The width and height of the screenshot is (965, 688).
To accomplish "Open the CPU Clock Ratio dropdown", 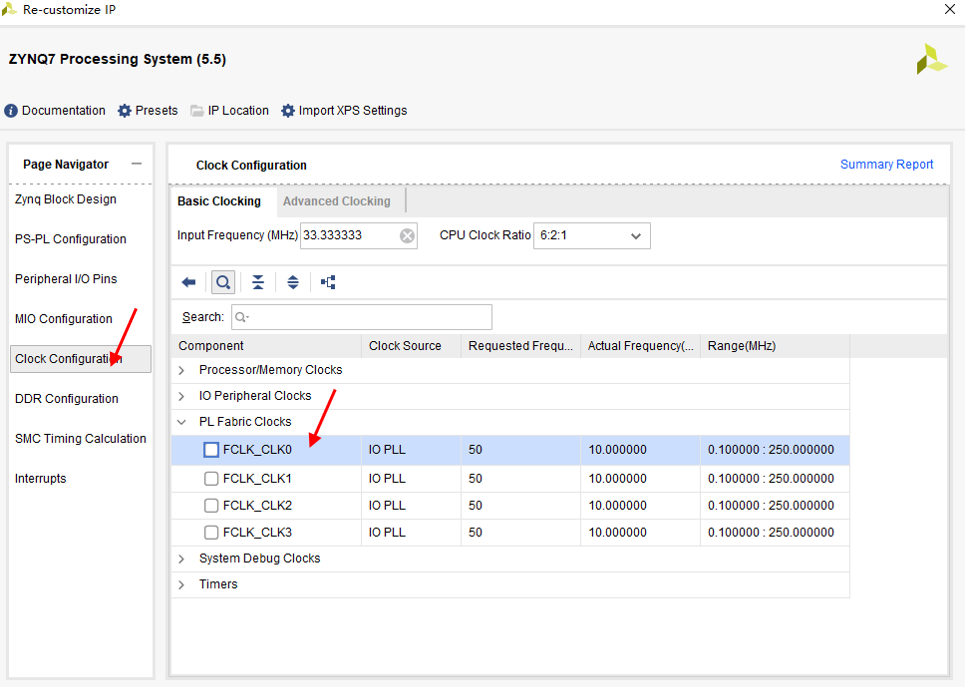I will click(591, 236).
